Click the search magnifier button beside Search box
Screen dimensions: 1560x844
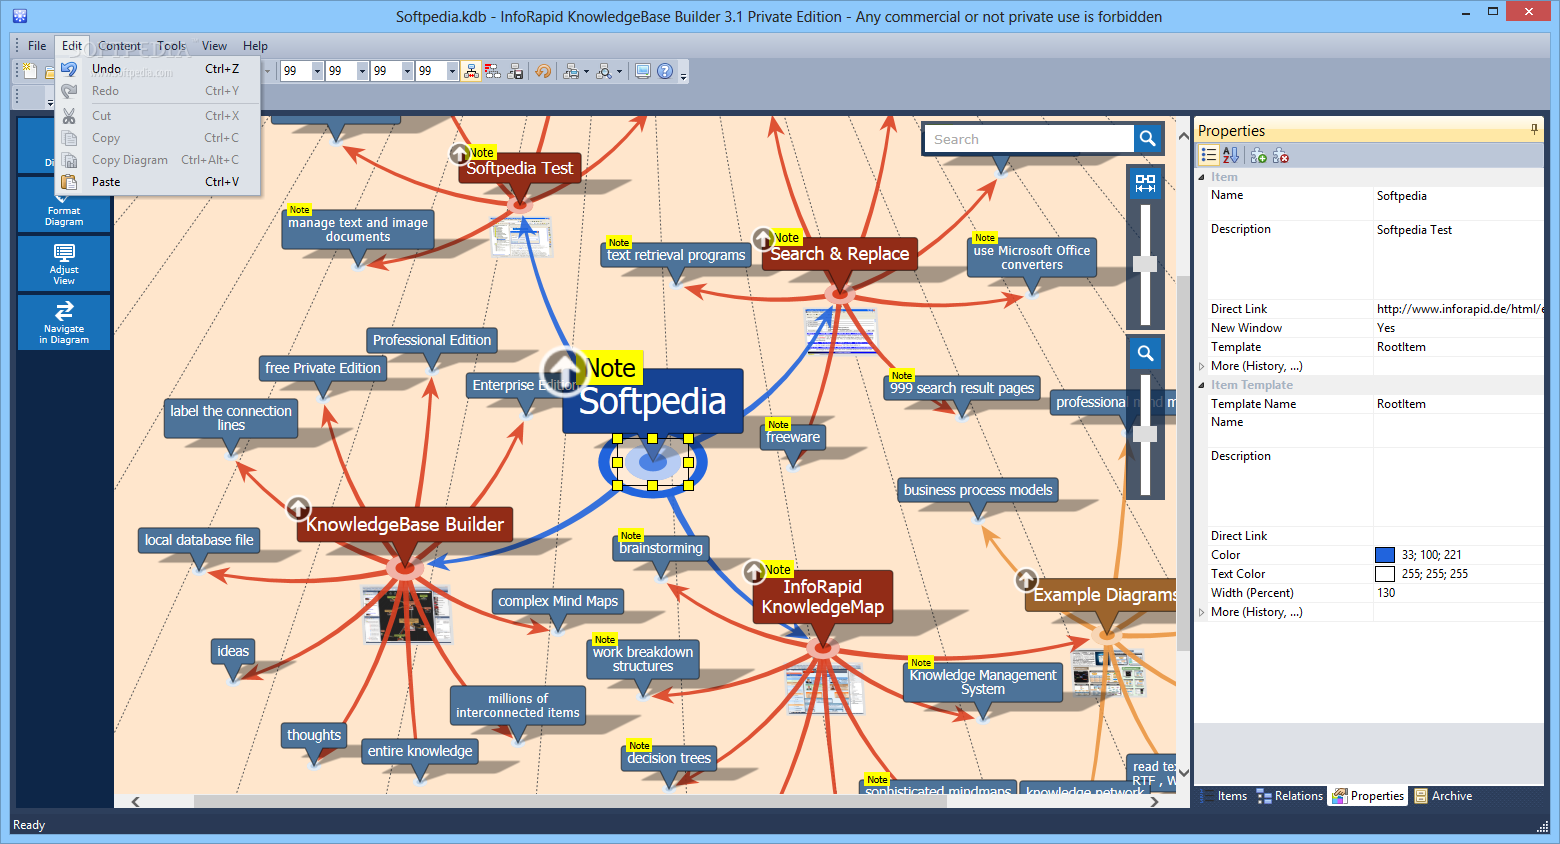click(1148, 139)
